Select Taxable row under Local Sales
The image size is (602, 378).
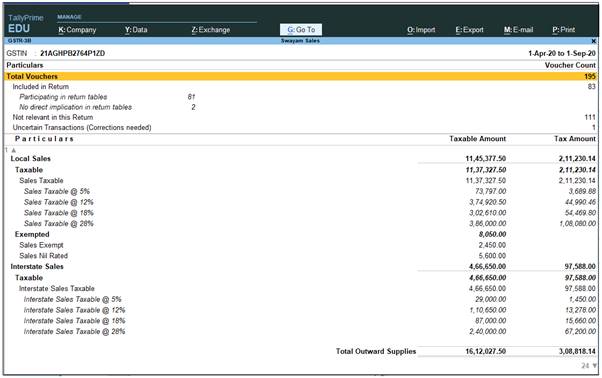(x=301, y=170)
